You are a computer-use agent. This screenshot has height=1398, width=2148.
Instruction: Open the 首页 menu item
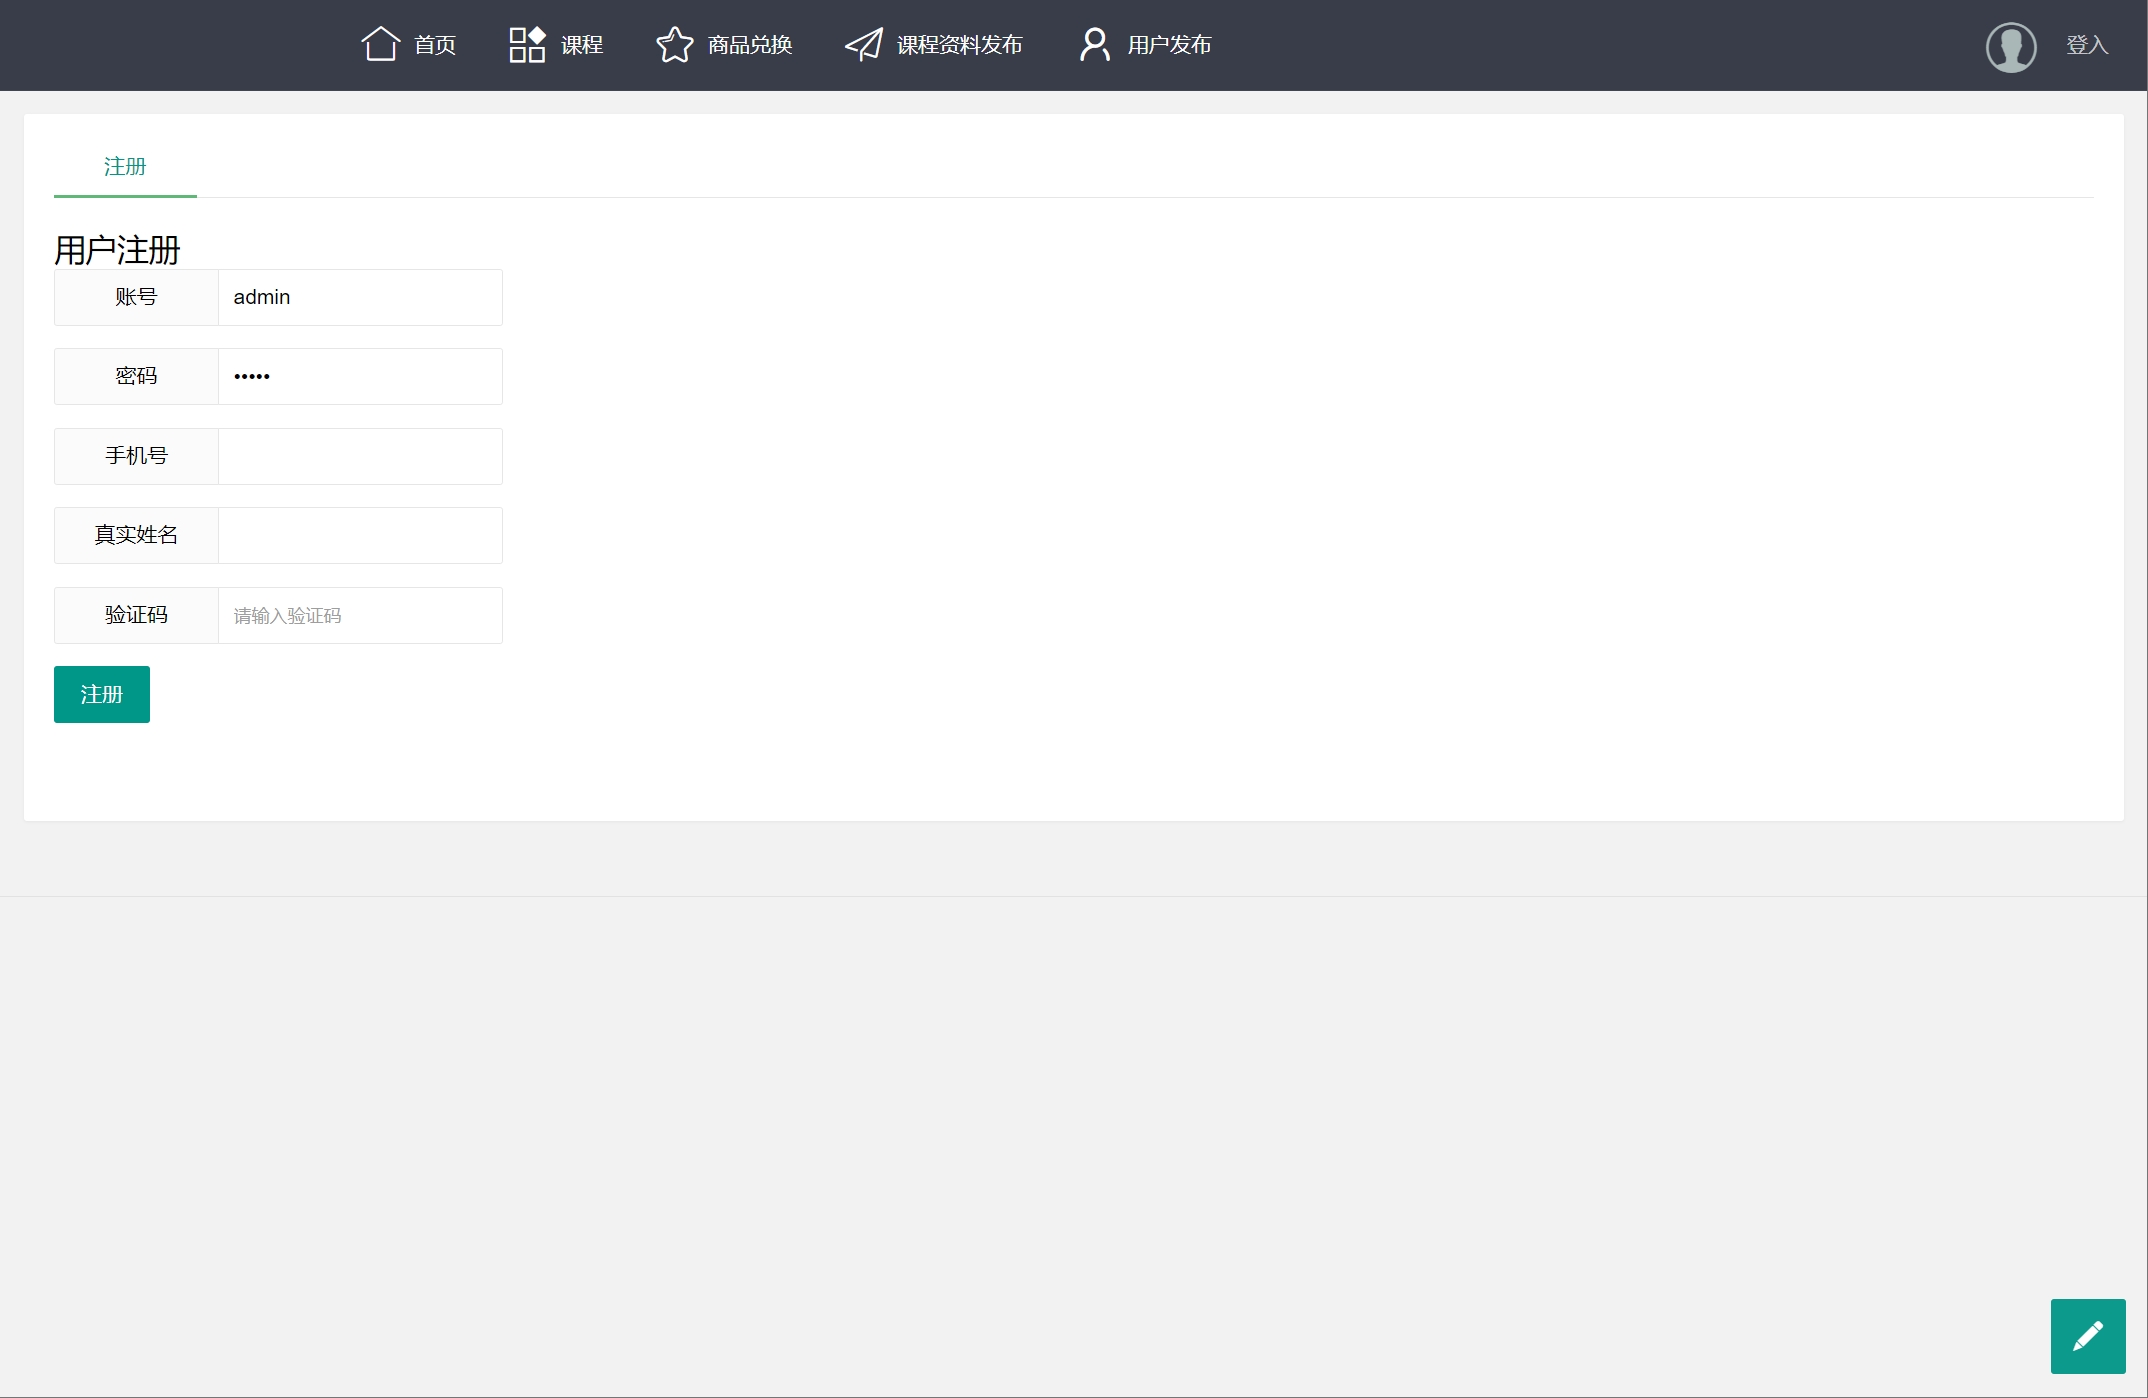click(x=435, y=45)
